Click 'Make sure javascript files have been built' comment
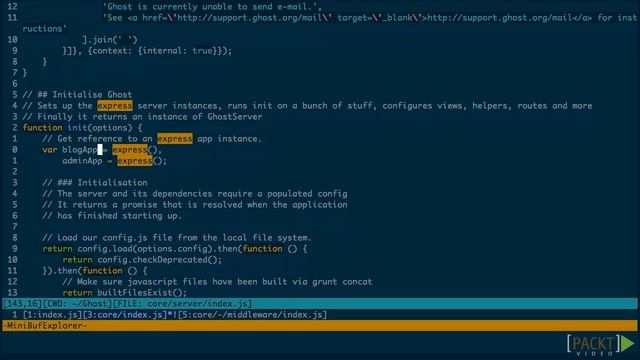640x360 pixels. pyautogui.click(x=217, y=282)
